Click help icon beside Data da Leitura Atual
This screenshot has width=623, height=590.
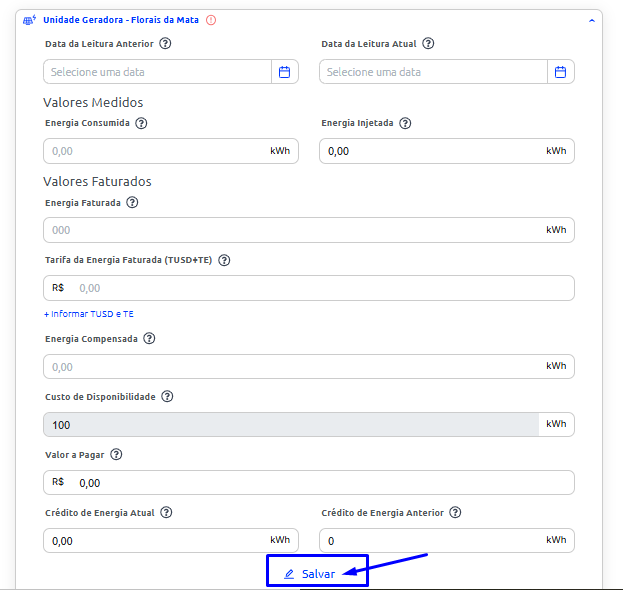coord(428,44)
